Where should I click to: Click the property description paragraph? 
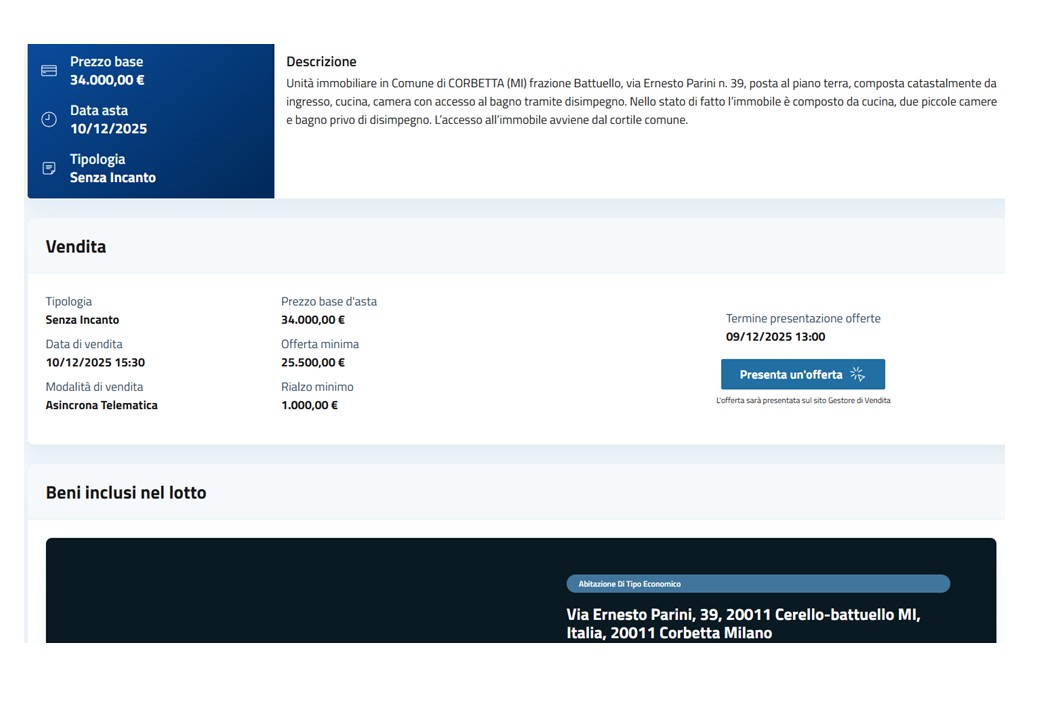(x=641, y=102)
